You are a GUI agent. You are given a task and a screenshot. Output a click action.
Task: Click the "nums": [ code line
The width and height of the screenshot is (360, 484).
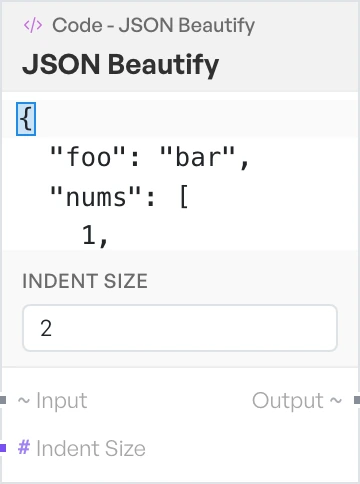[x=119, y=197]
